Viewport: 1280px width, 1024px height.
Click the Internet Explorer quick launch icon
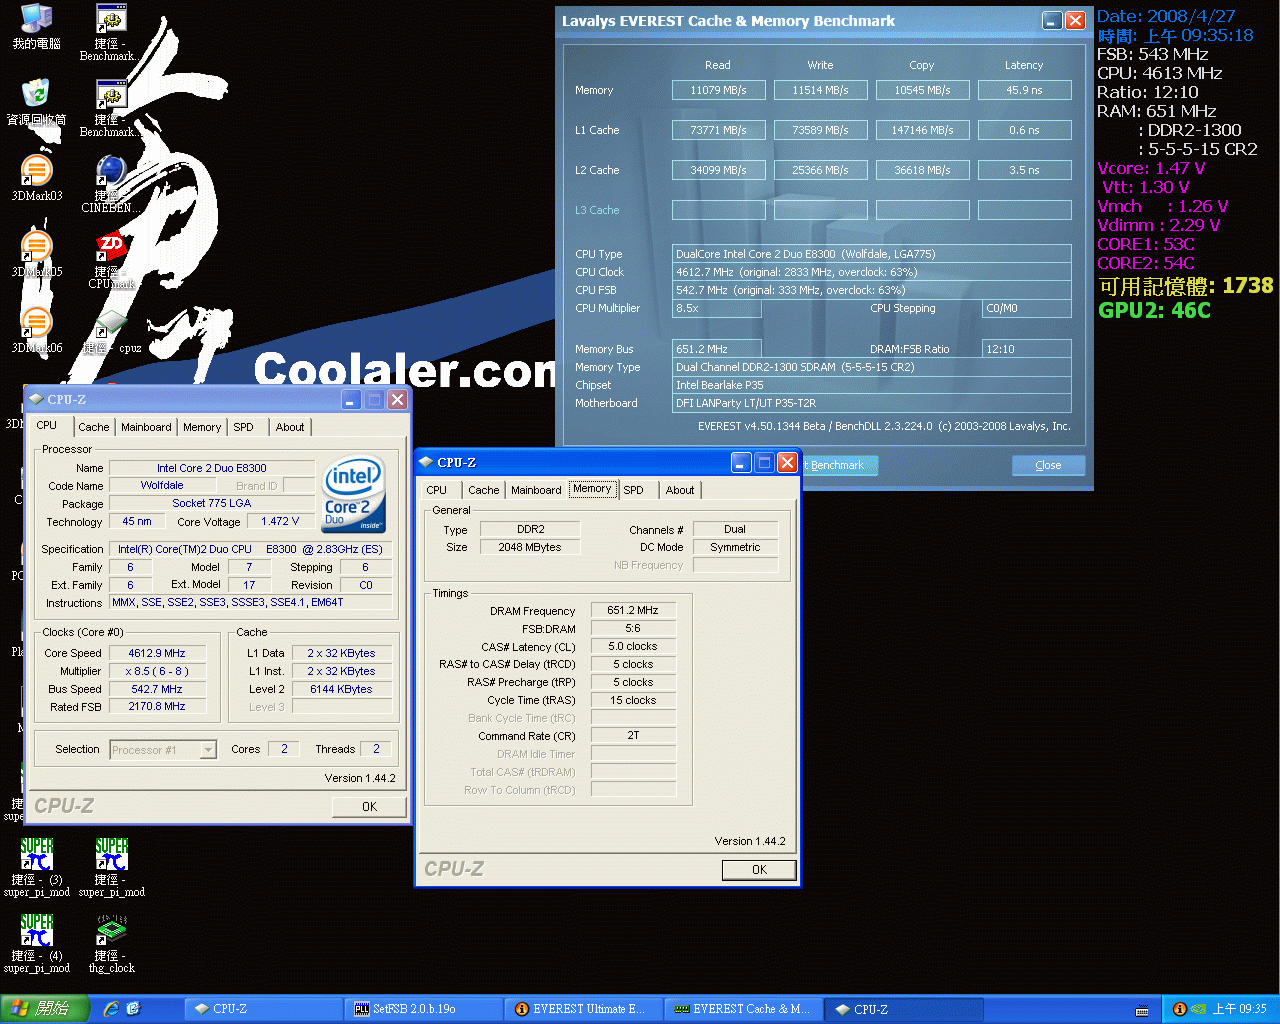point(111,1009)
